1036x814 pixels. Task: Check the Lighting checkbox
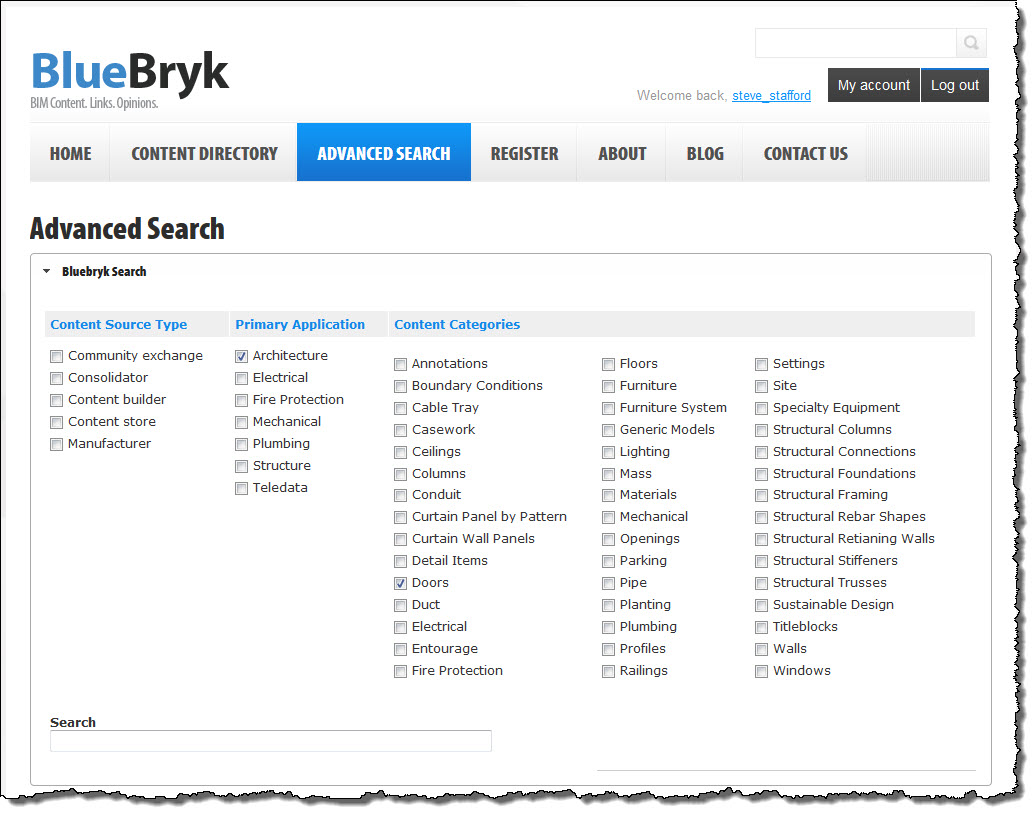pos(609,453)
